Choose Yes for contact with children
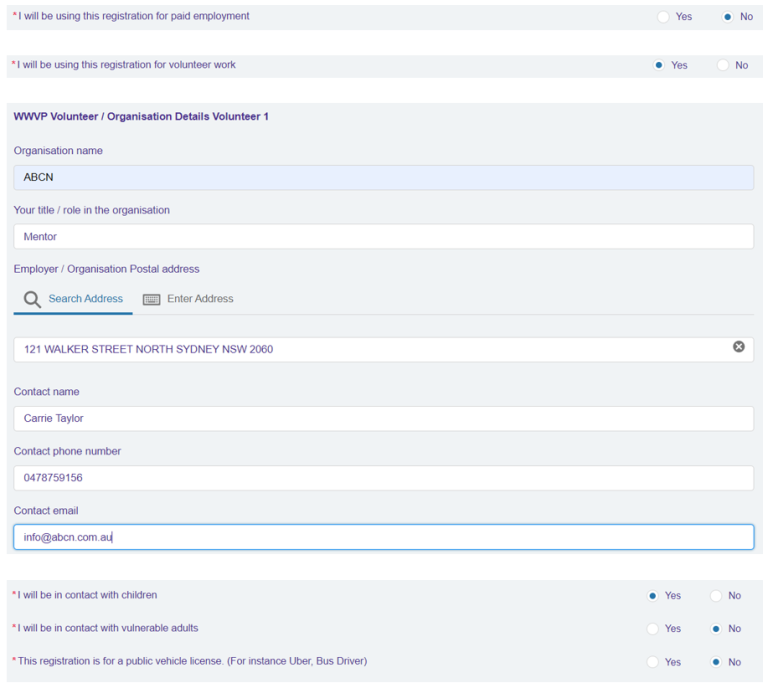Screen dimensions: 768x688 point(653,596)
